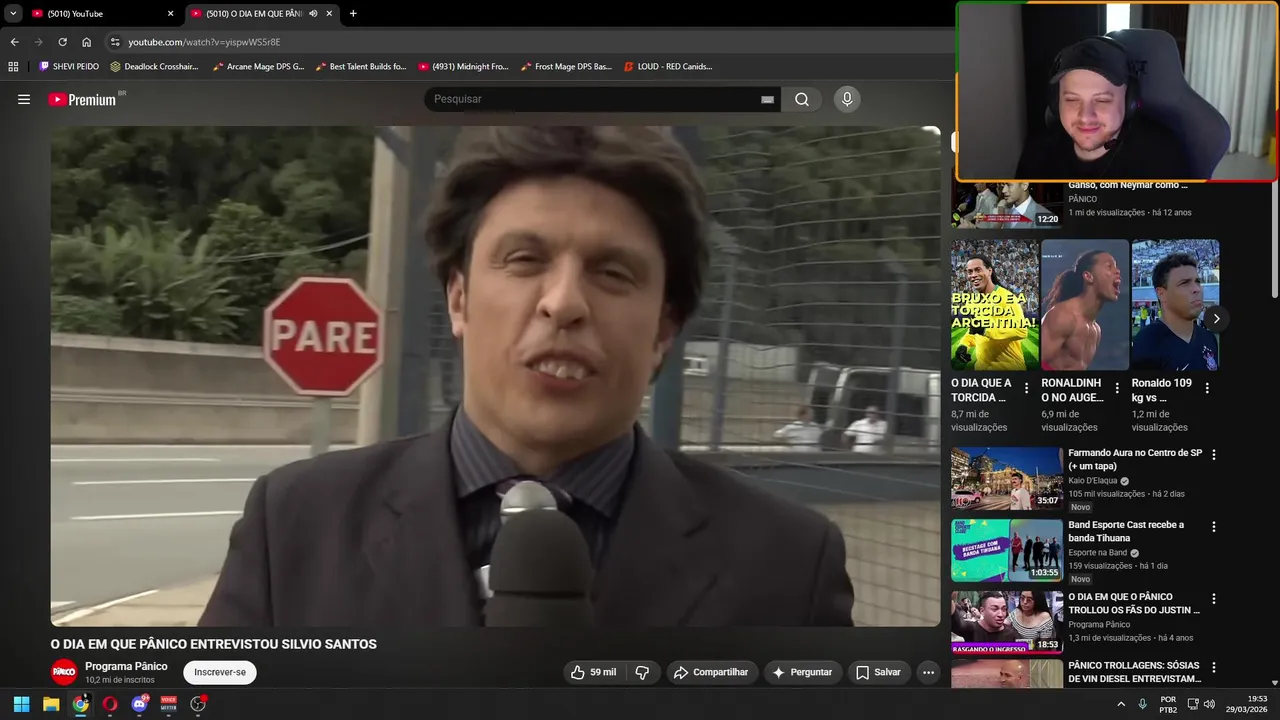Open options for PÂNICO TROLLOU Justin video

tap(1214, 599)
